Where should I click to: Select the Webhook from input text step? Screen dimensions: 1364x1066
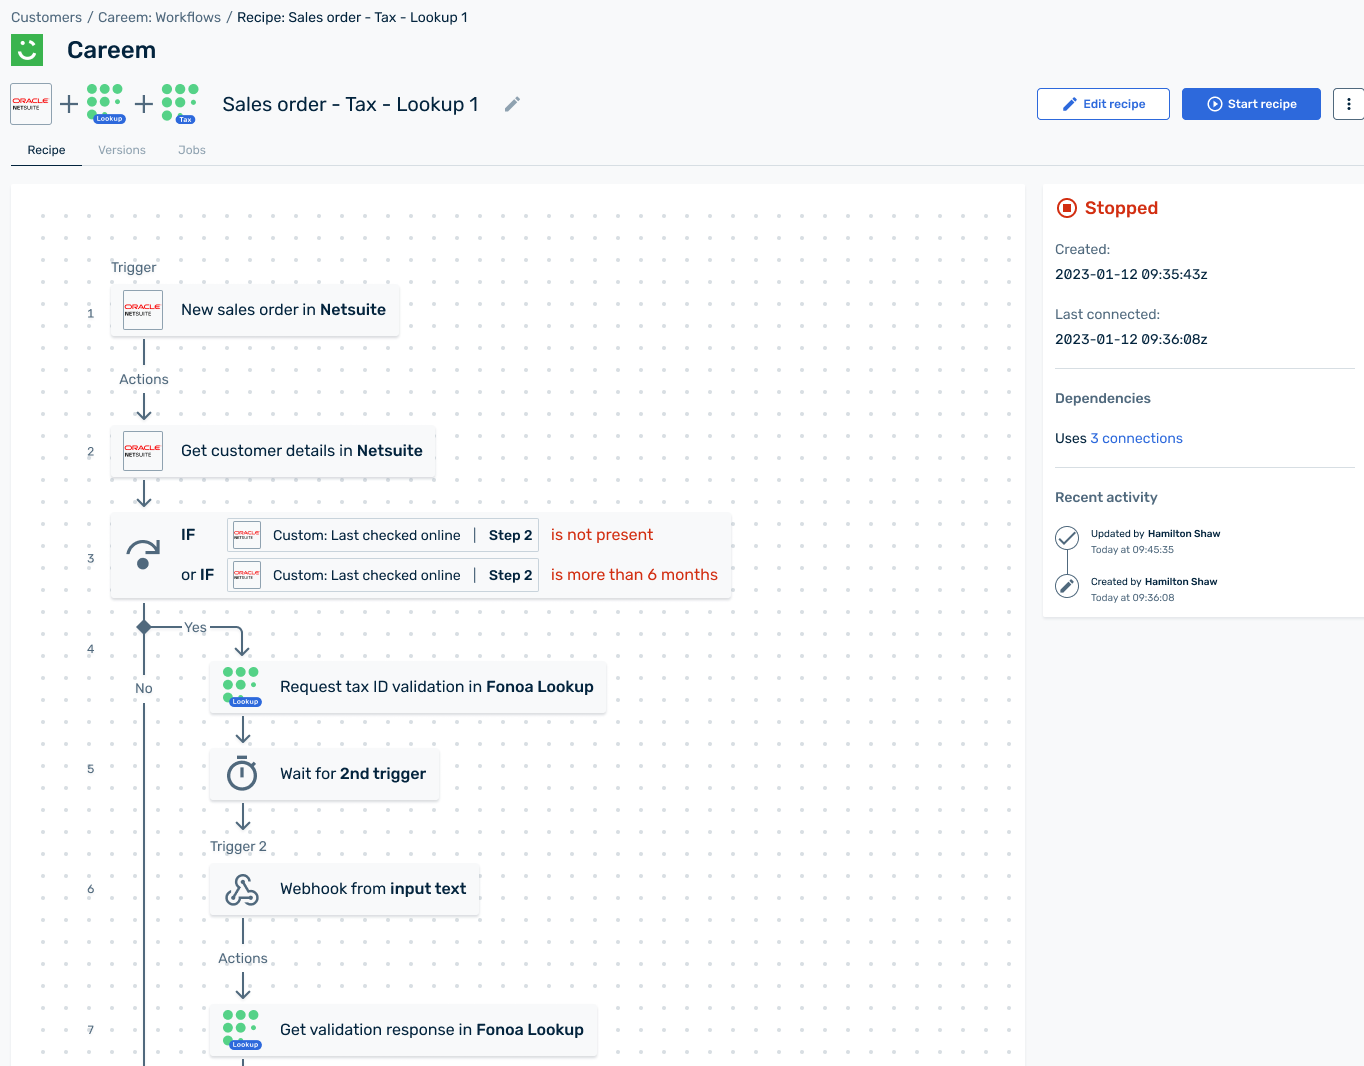click(x=344, y=889)
